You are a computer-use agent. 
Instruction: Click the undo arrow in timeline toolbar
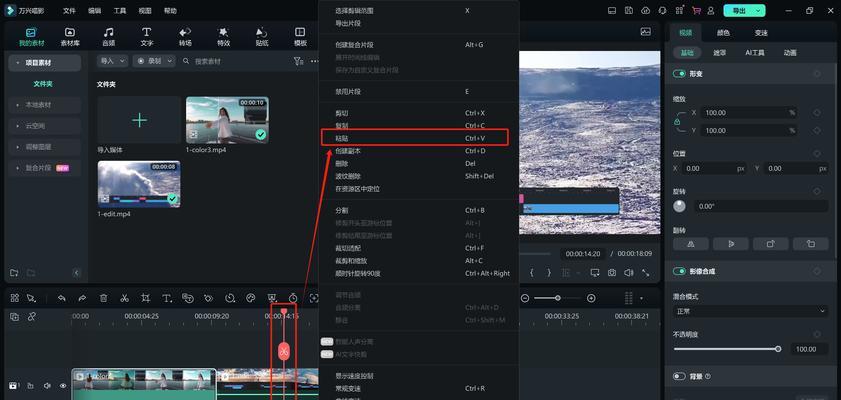[x=62, y=298]
